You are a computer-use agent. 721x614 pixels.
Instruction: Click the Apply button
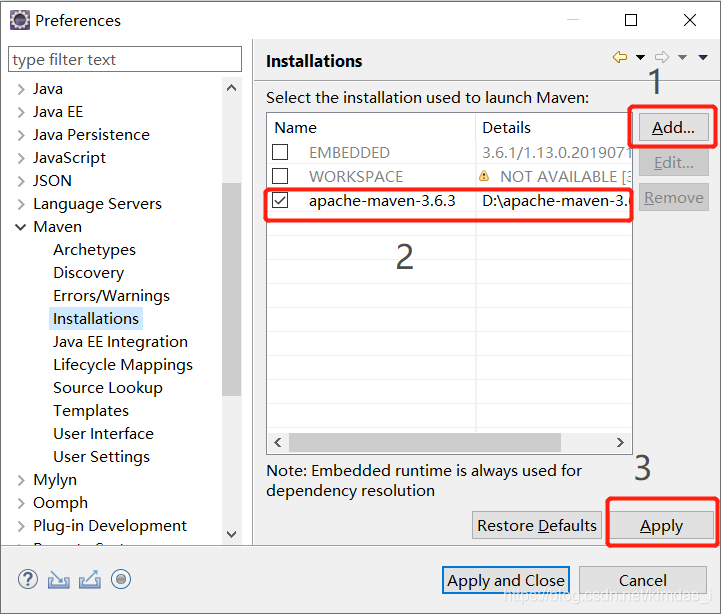tap(661, 525)
